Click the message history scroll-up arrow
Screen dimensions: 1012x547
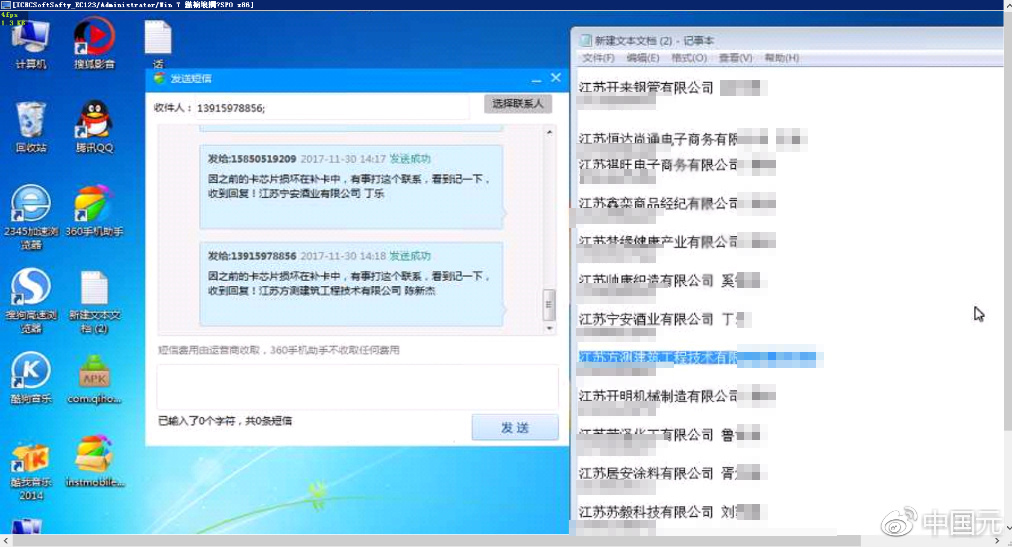[x=549, y=132]
